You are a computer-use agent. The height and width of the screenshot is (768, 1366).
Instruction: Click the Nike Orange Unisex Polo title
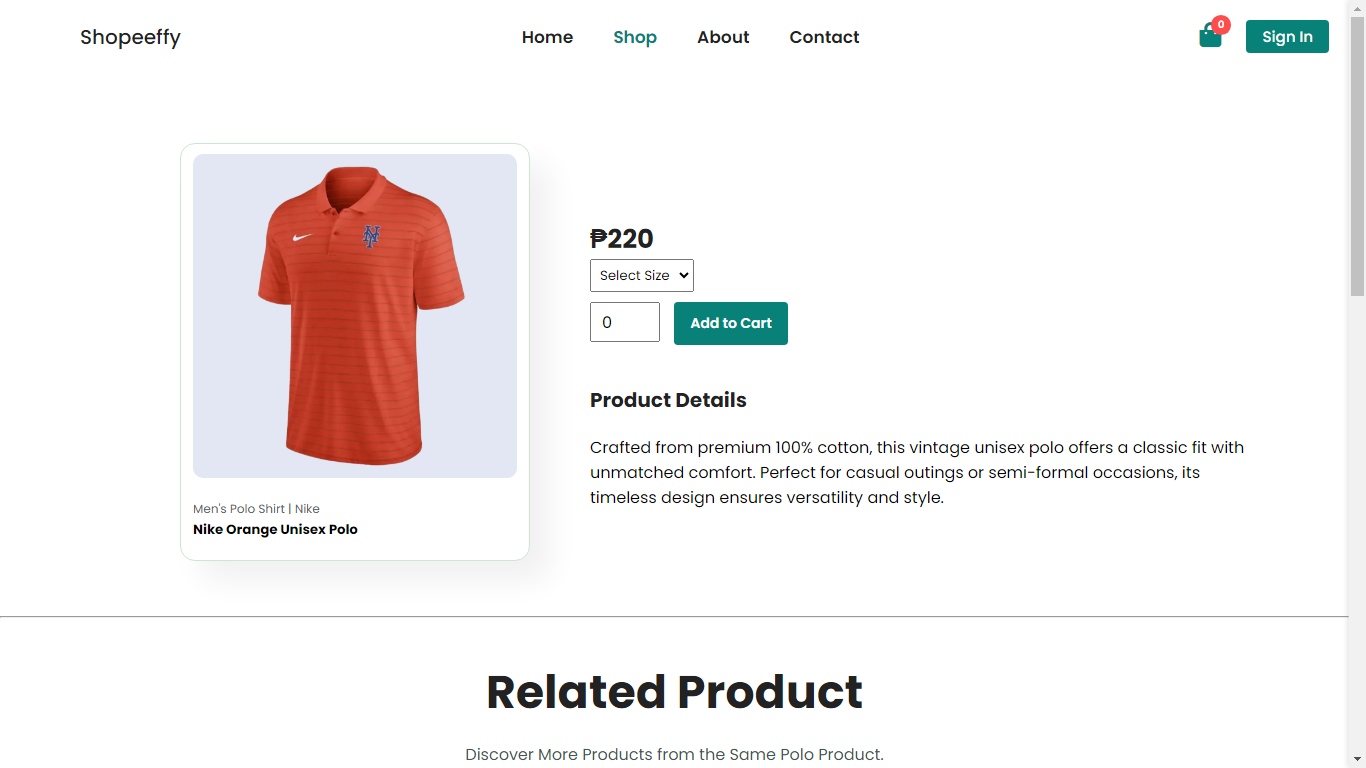tap(275, 529)
